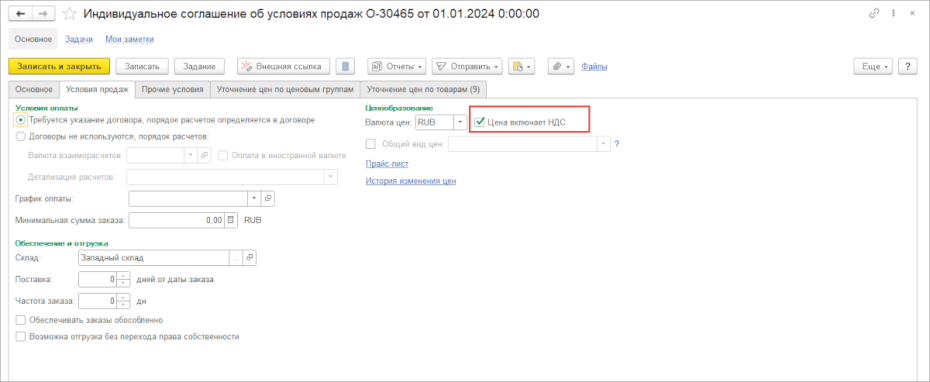Open the Файлы link

click(594, 66)
